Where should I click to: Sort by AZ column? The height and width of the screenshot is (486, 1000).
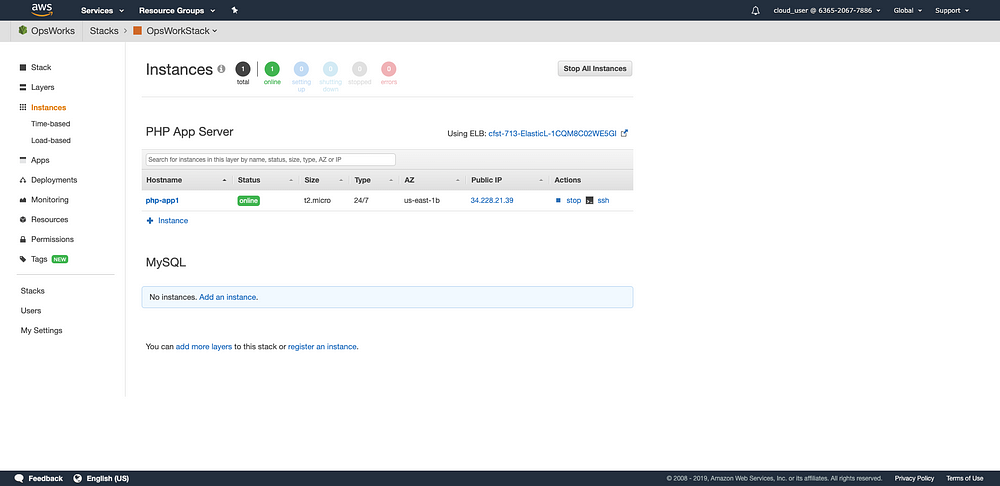(432, 180)
